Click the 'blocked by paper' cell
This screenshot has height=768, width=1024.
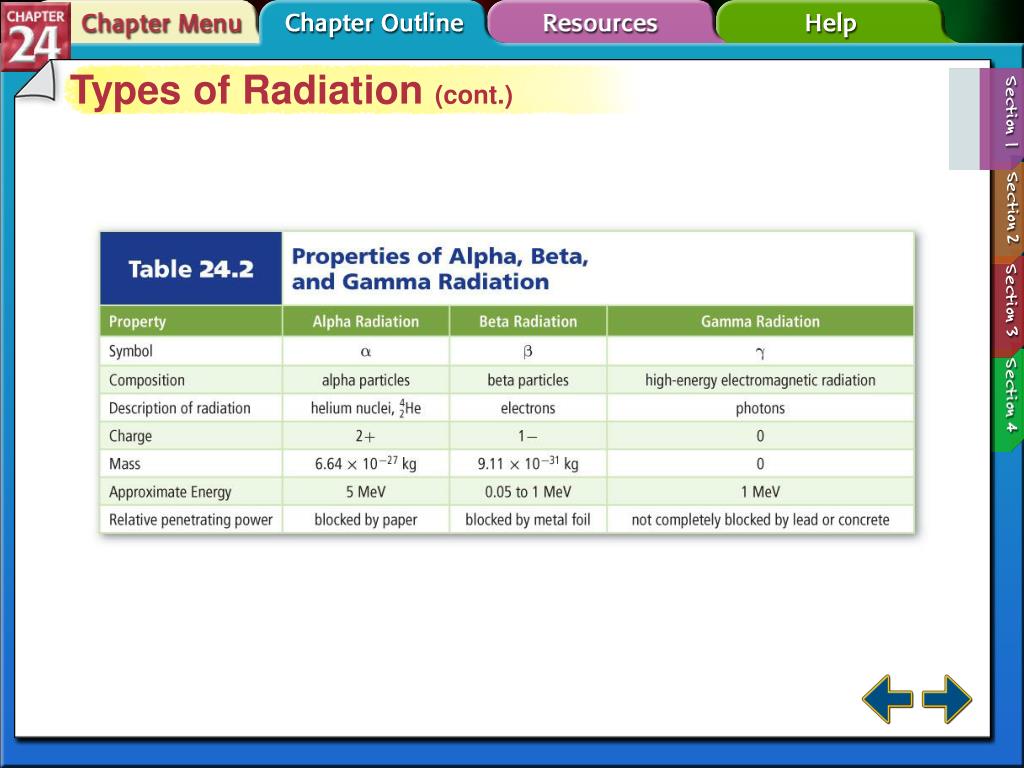point(366,520)
